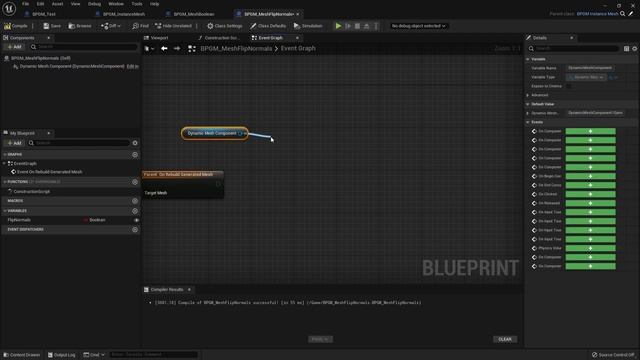Viewport: 640px width, 360px height.
Task: Click the Components panel search field
Action: coord(84,47)
